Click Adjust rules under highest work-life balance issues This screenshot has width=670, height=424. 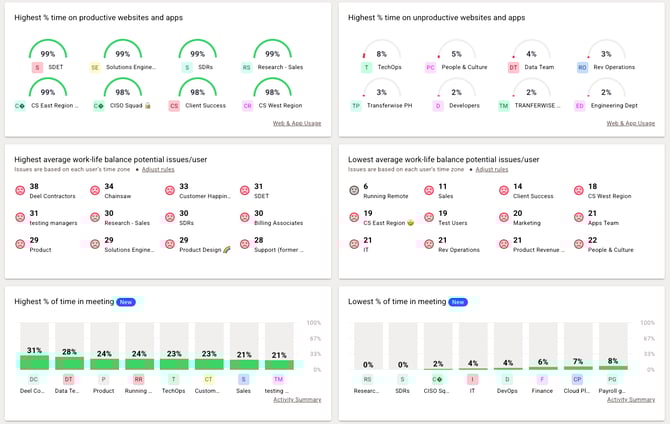coord(158,170)
